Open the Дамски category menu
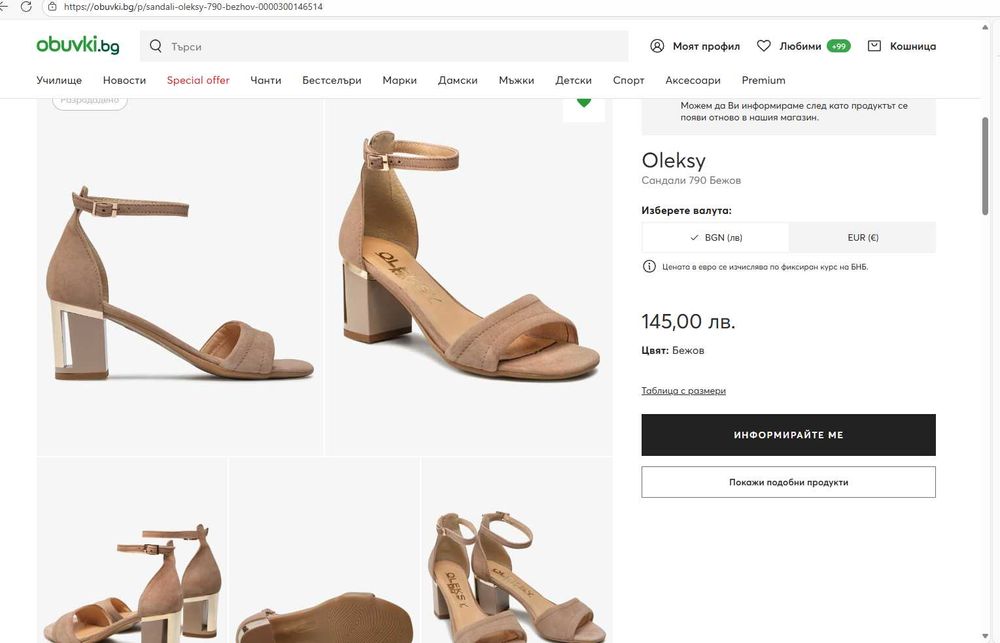The height and width of the screenshot is (643, 1000). tap(457, 80)
